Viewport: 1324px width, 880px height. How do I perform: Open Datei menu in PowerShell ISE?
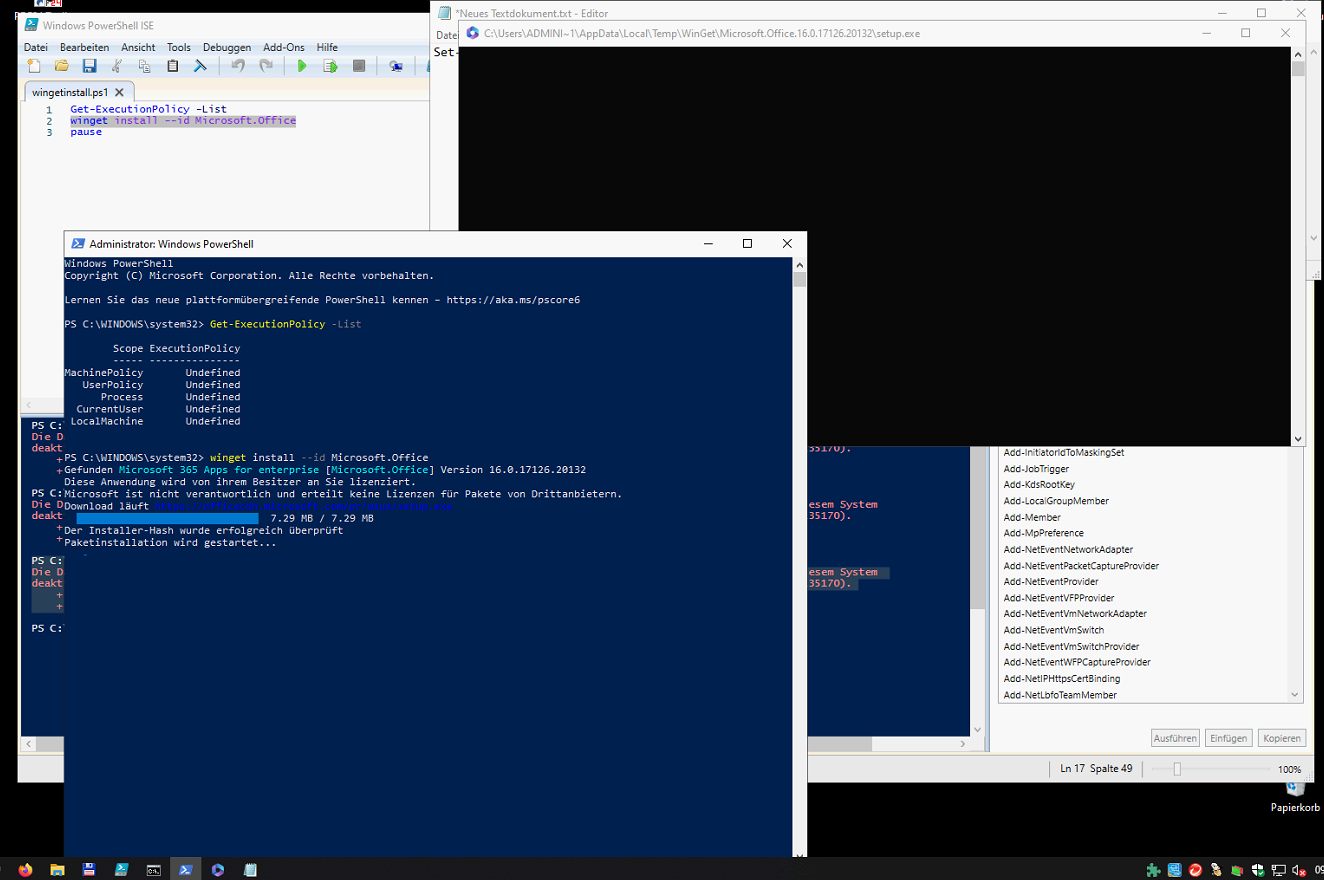coord(36,47)
